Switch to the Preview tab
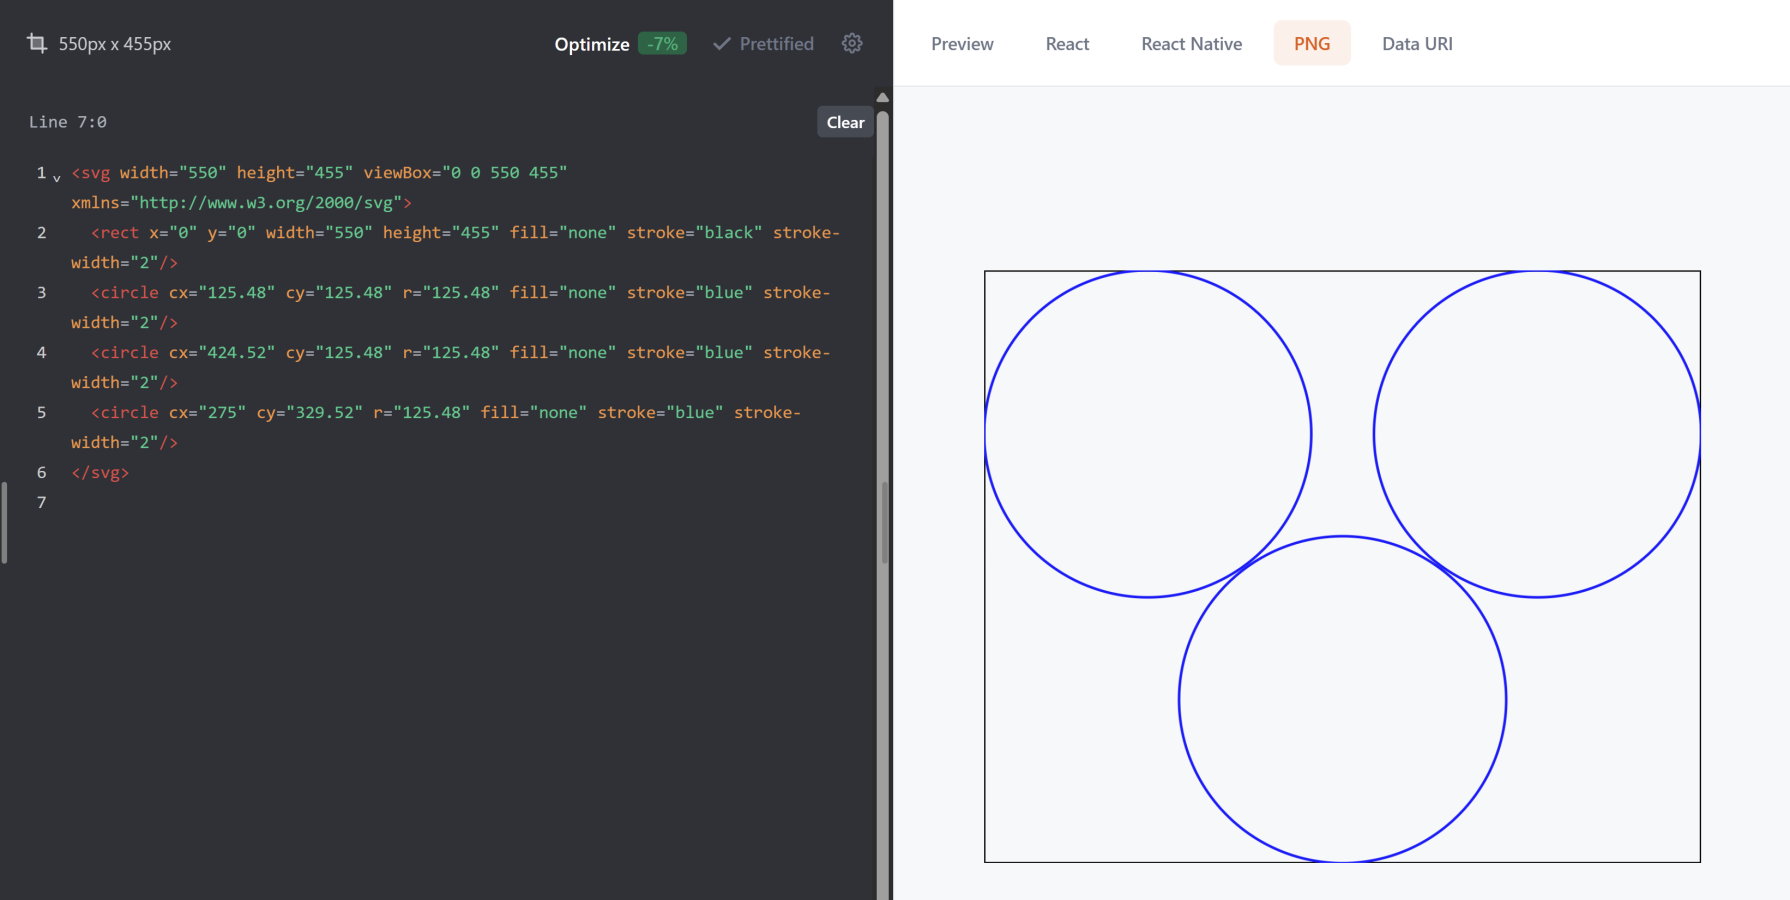The image size is (1790, 900). click(962, 44)
